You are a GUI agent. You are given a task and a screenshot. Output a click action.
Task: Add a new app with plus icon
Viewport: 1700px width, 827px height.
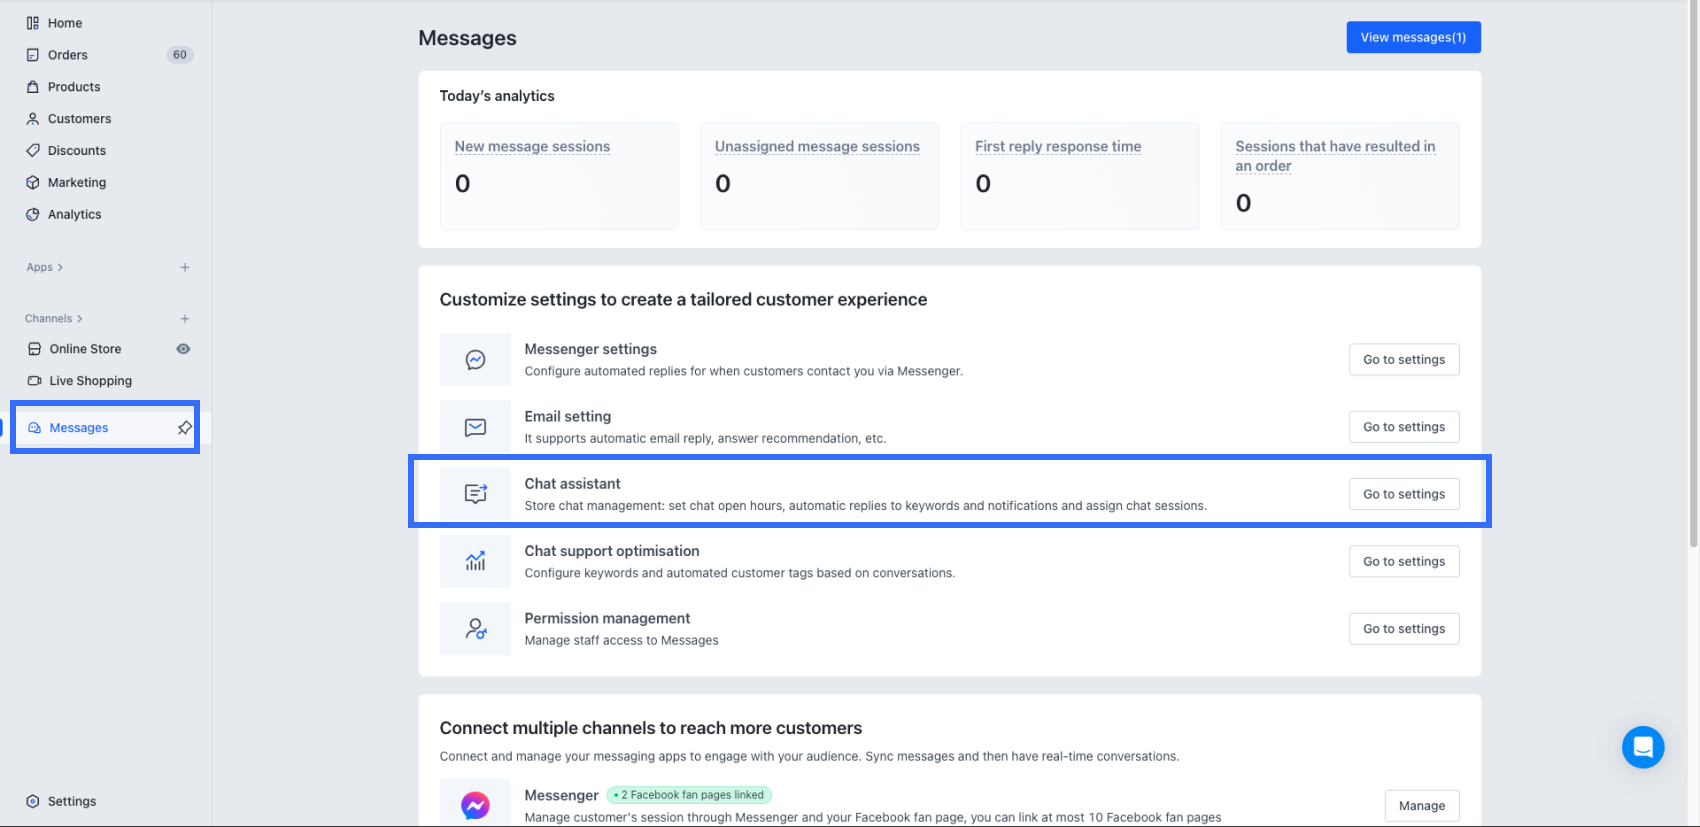pos(185,268)
